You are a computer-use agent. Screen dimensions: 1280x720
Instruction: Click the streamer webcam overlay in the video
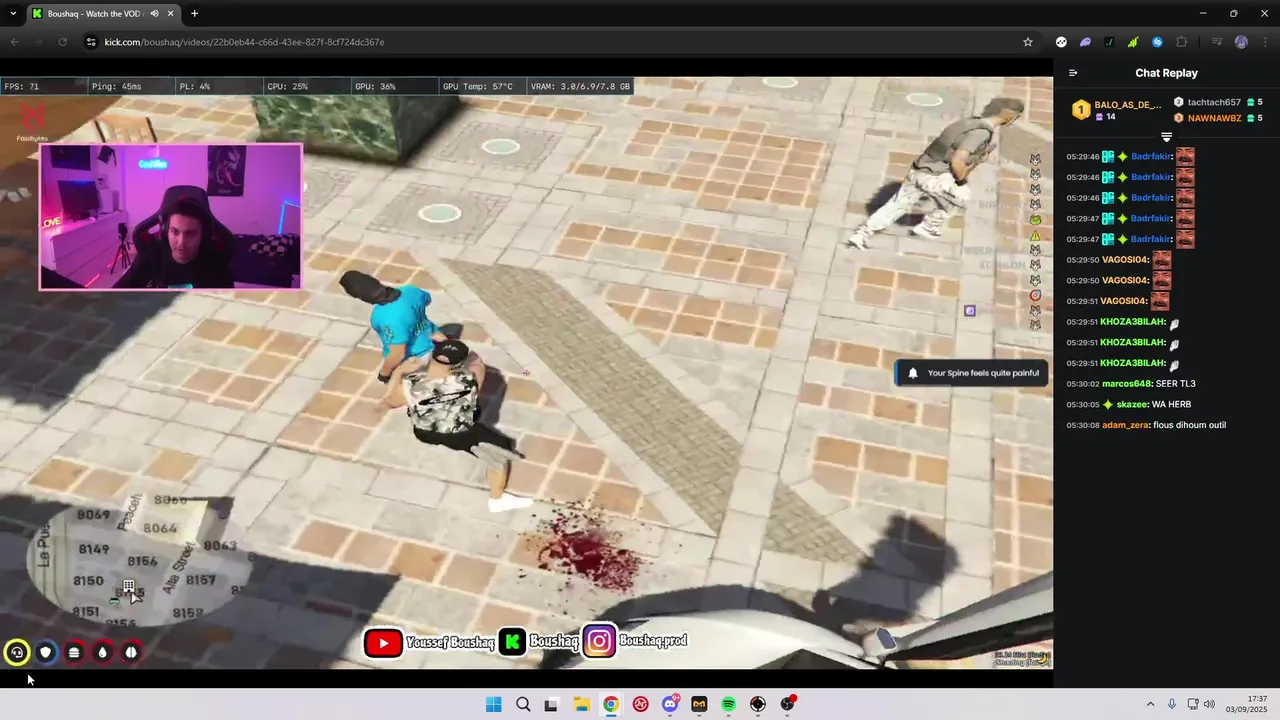point(170,216)
